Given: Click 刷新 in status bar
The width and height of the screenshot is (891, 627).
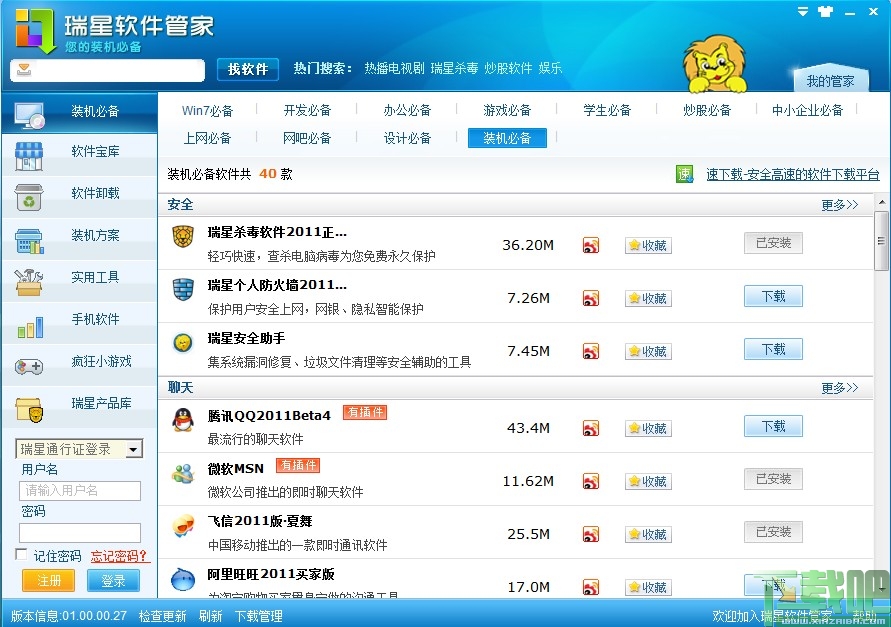Looking at the screenshot, I should tap(211, 616).
